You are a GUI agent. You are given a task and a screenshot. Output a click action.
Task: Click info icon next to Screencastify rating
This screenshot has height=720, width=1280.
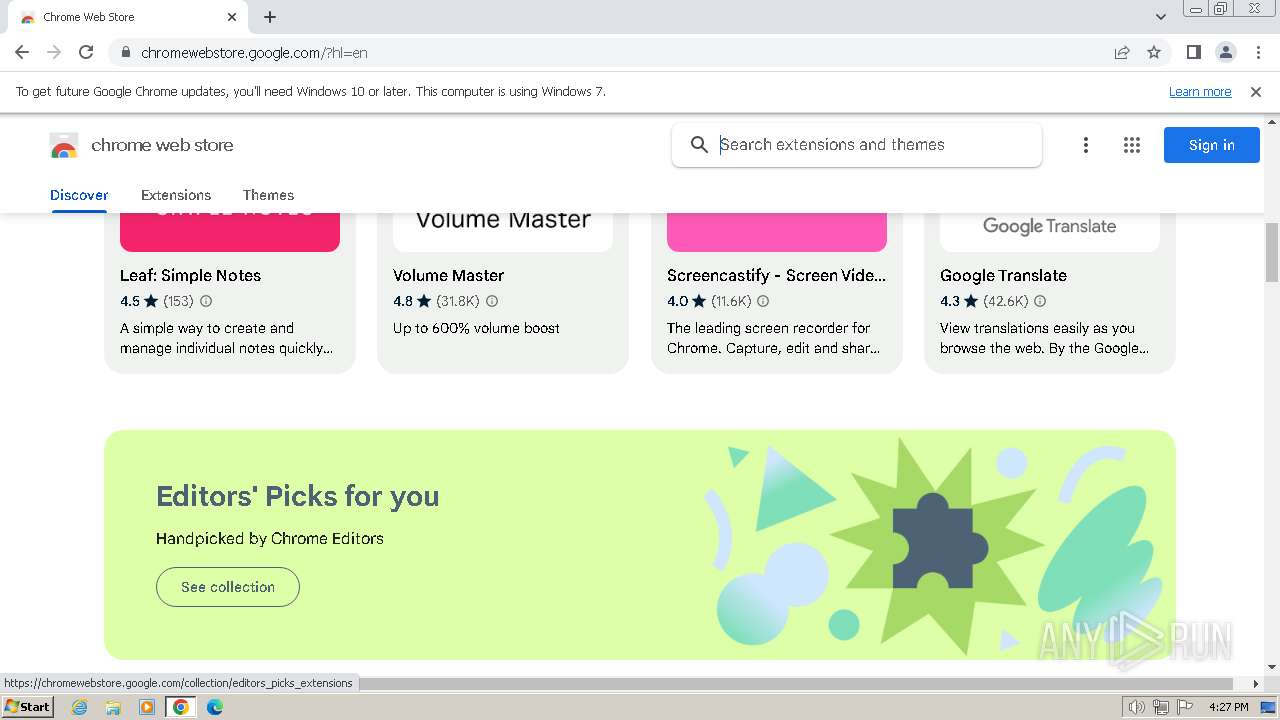pos(763,301)
